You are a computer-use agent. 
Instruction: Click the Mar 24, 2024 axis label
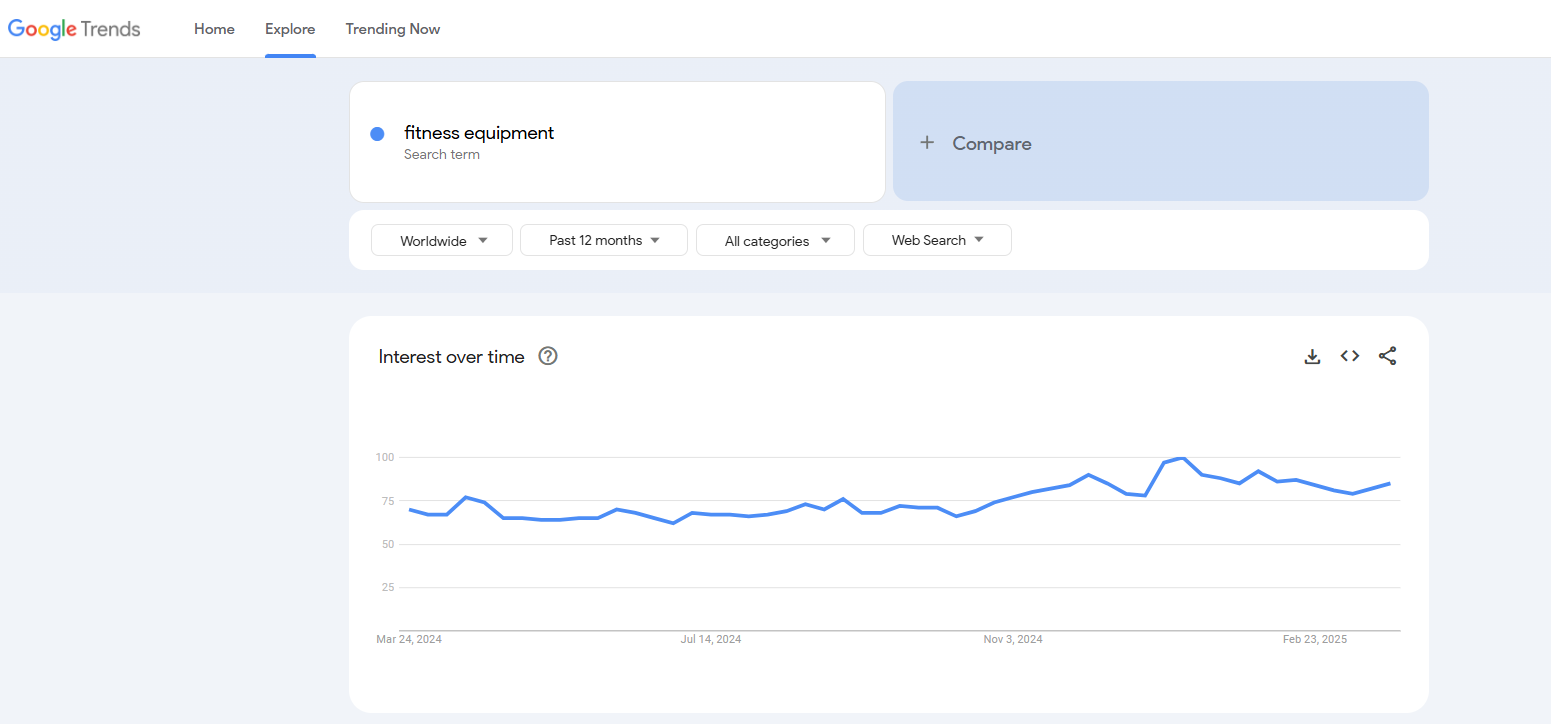tap(409, 639)
